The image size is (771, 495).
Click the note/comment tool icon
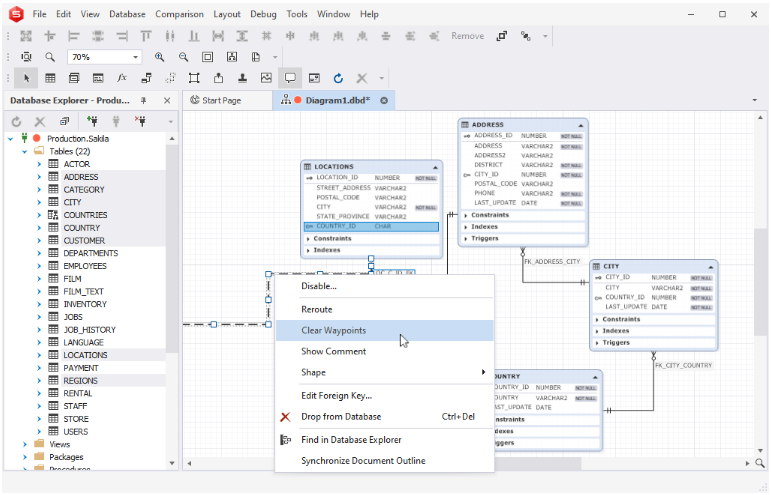[x=290, y=78]
